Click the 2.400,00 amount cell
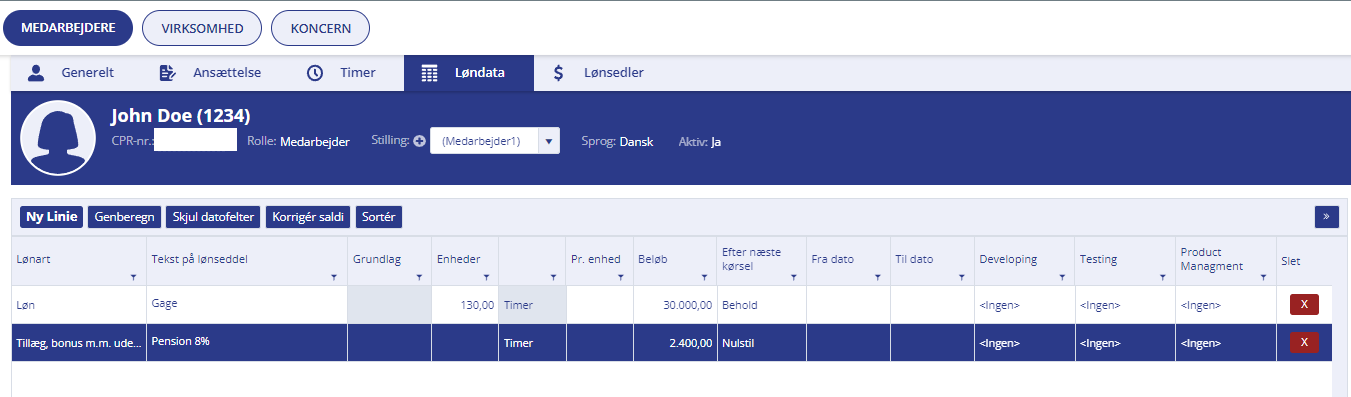Viewport: 1351px width, 397px height. pyautogui.click(x=675, y=343)
